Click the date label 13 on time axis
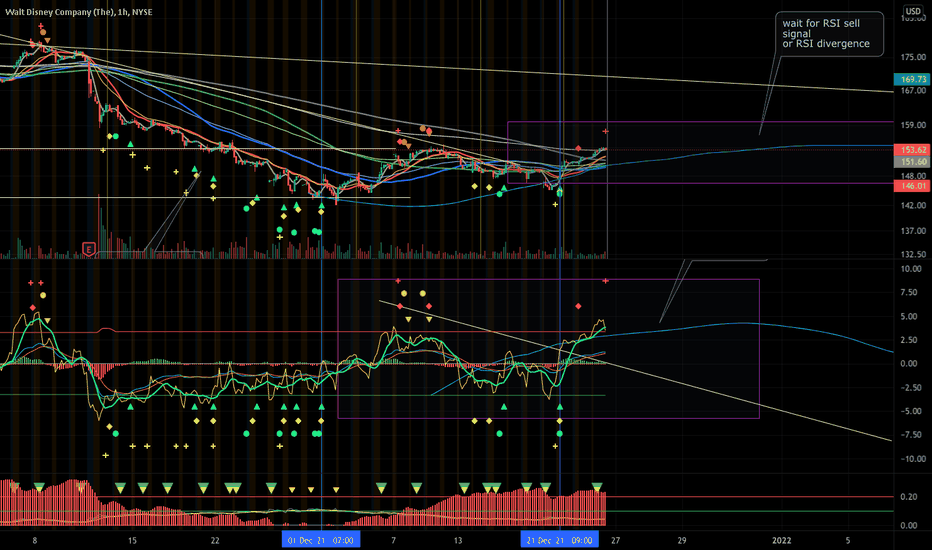The height and width of the screenshot is (550, 932). (x=458, y=540)
